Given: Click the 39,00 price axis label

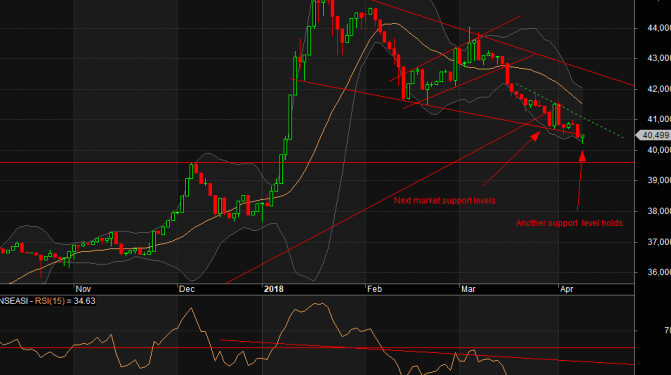Looking at the screenshot, I should click(659, 180).
